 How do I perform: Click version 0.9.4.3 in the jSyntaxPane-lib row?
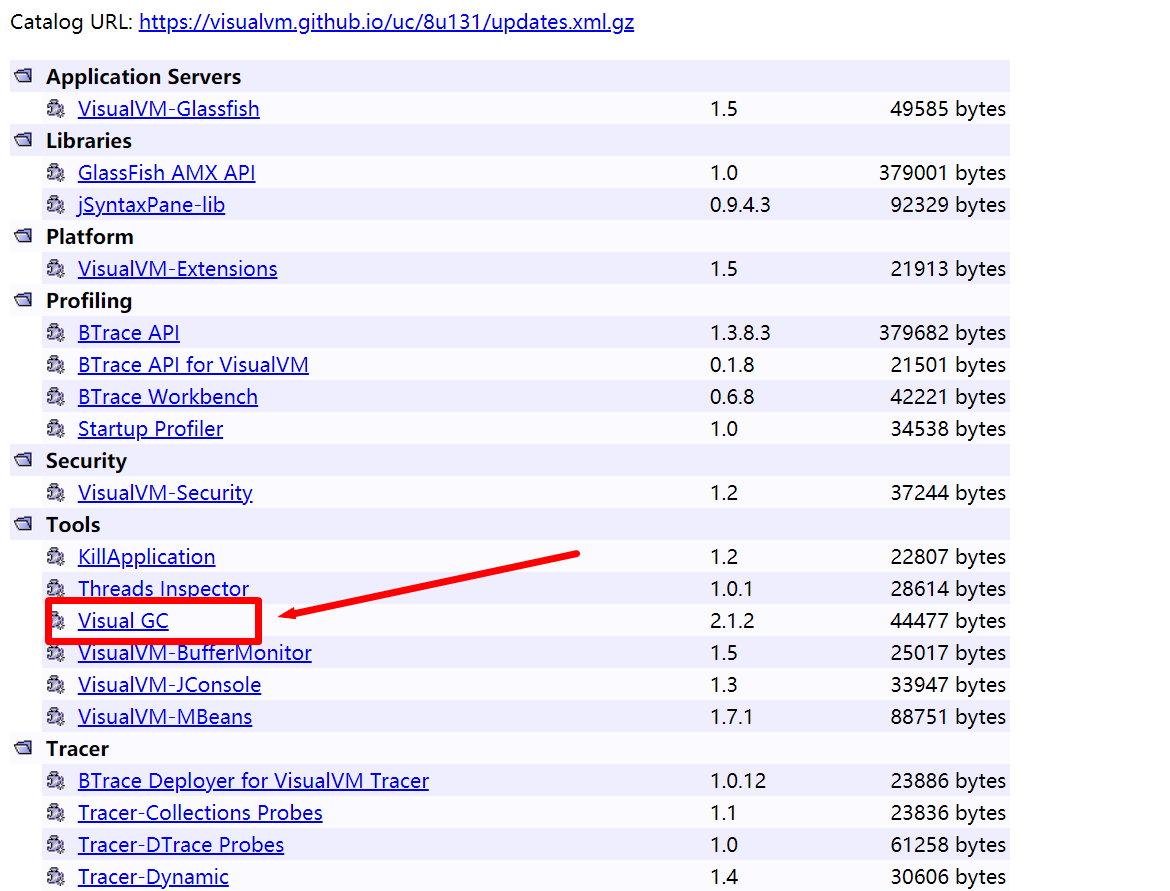click(x=740, y=204)
